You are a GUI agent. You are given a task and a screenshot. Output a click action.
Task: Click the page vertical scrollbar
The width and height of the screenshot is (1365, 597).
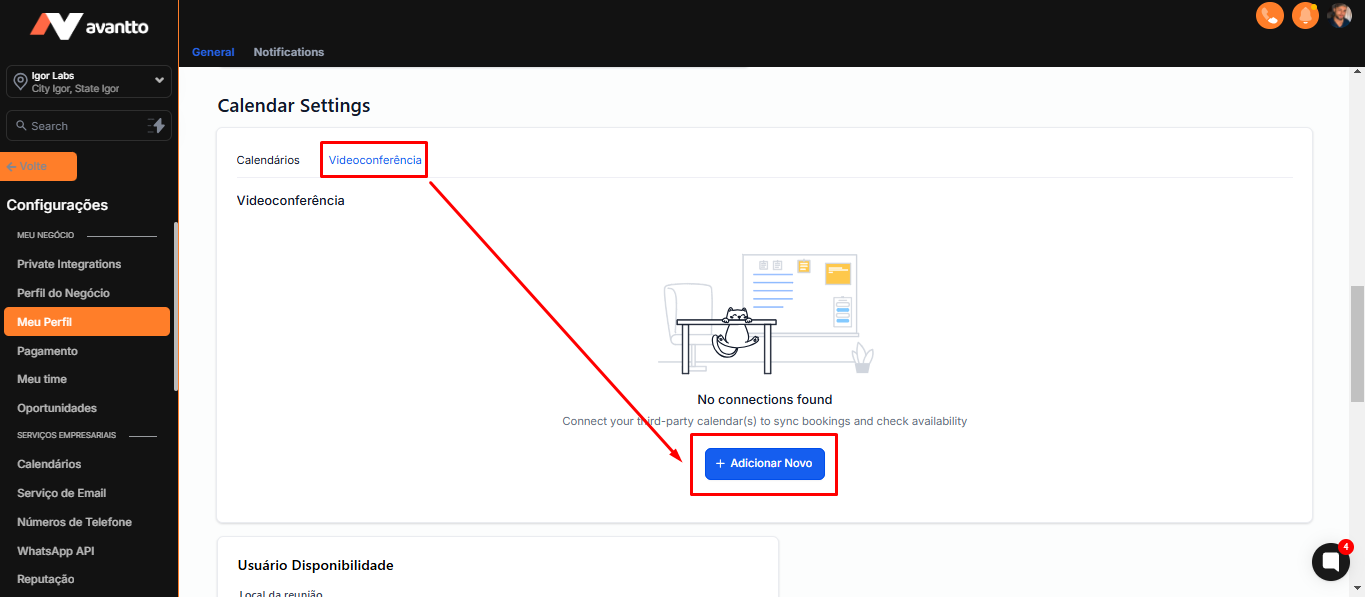point(1357,340)
